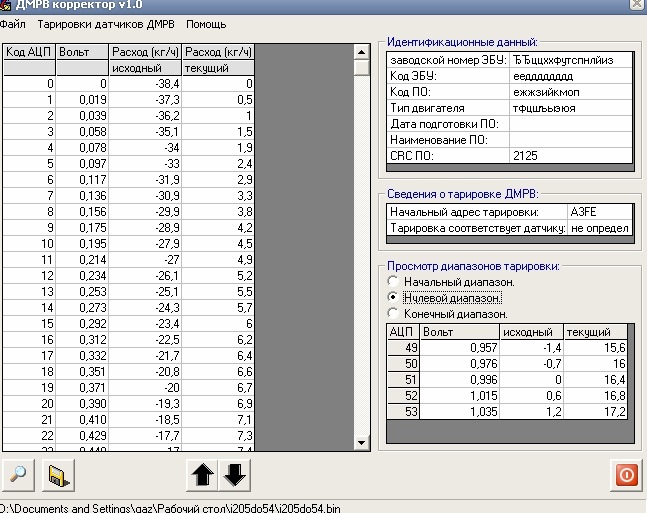
Task: Select the Нулевой диапазон radio option
Action: click(x=392, y=298)
